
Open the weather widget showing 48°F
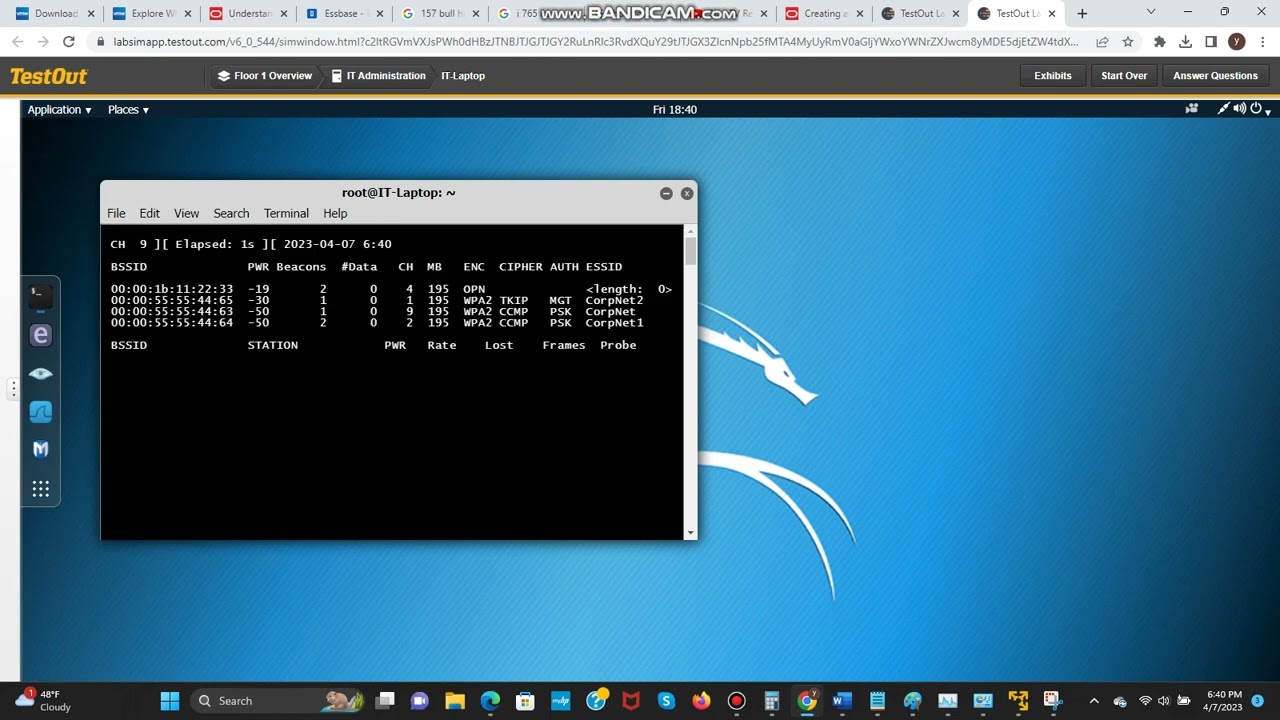[45, 700]
